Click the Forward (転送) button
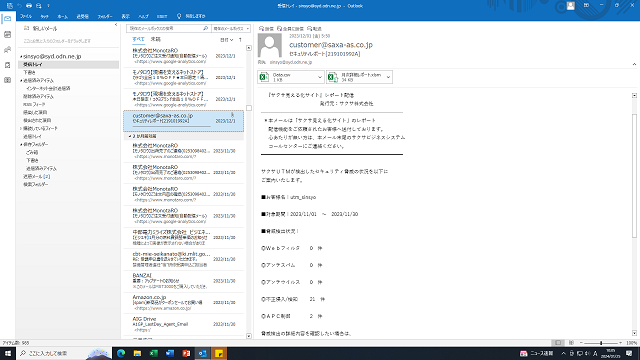Screen dimensions: 640x360 [x=314, y=29]
